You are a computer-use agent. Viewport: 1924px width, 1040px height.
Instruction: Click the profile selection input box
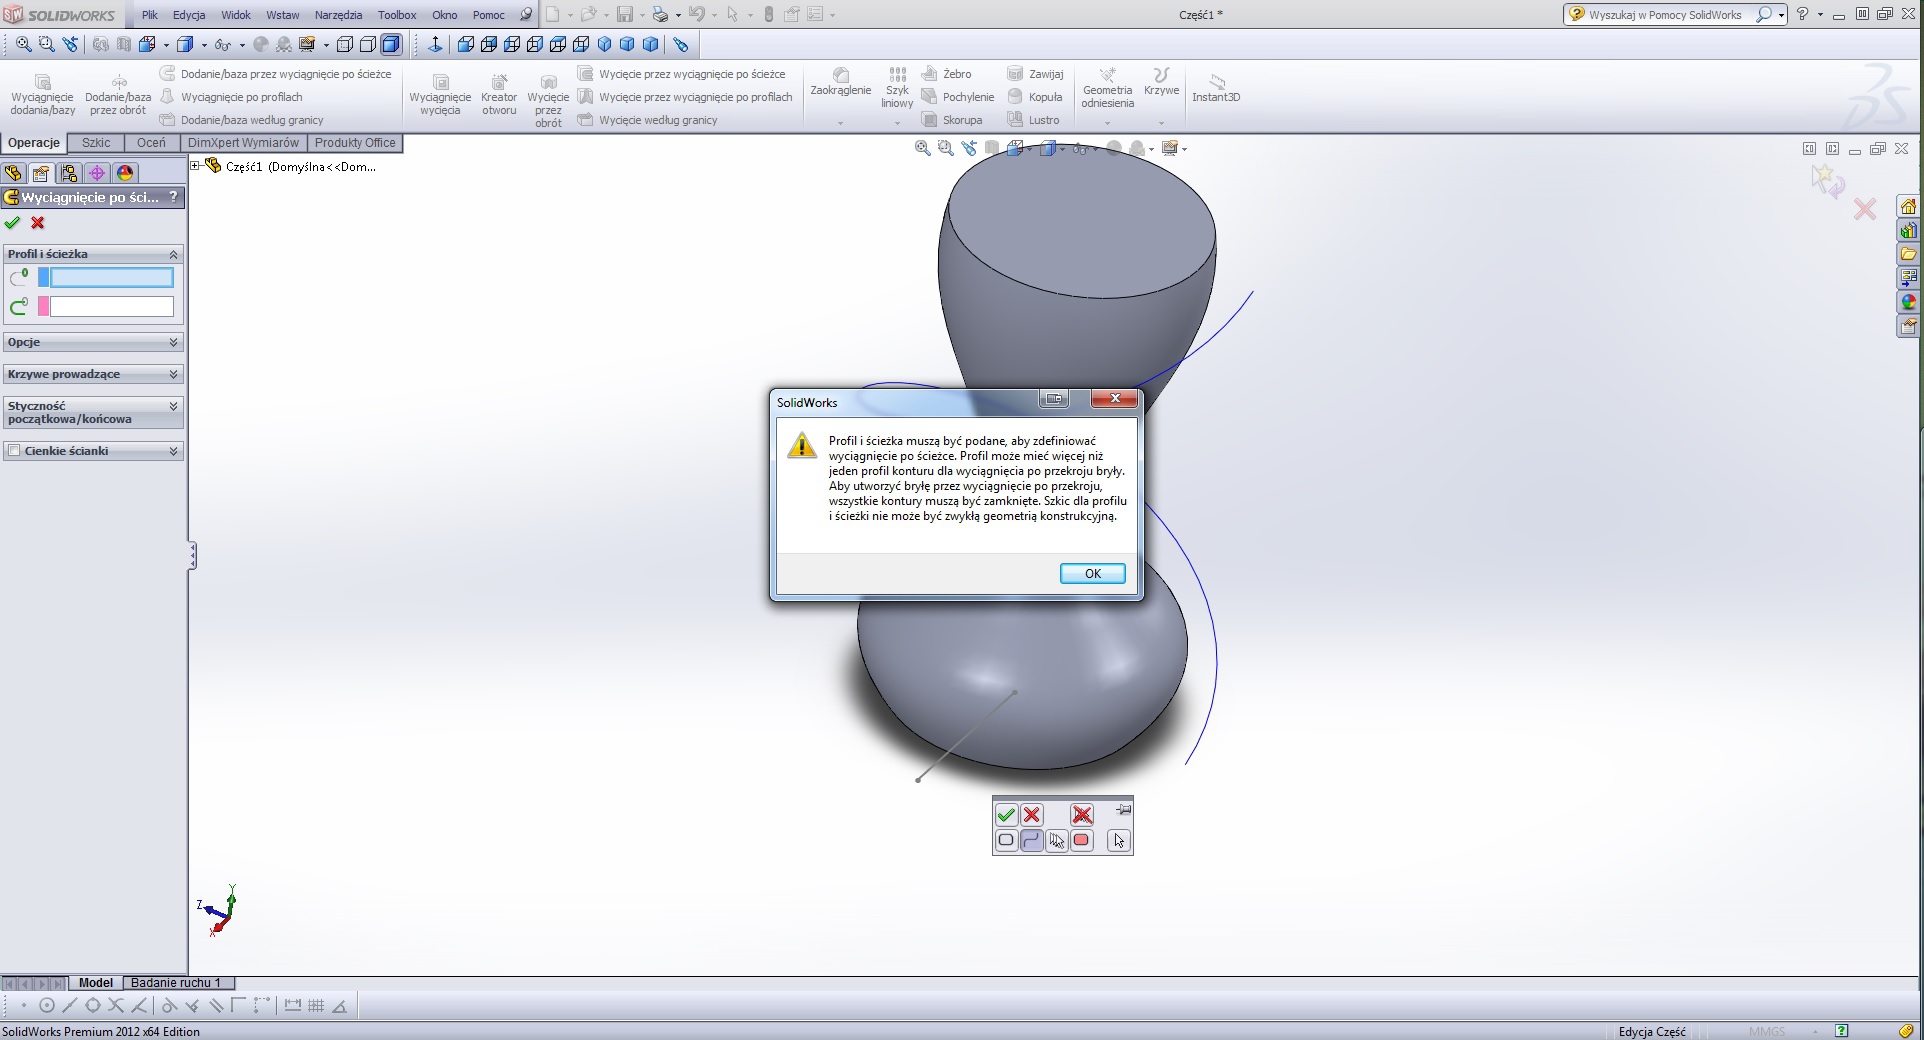(x=112, y=277)
